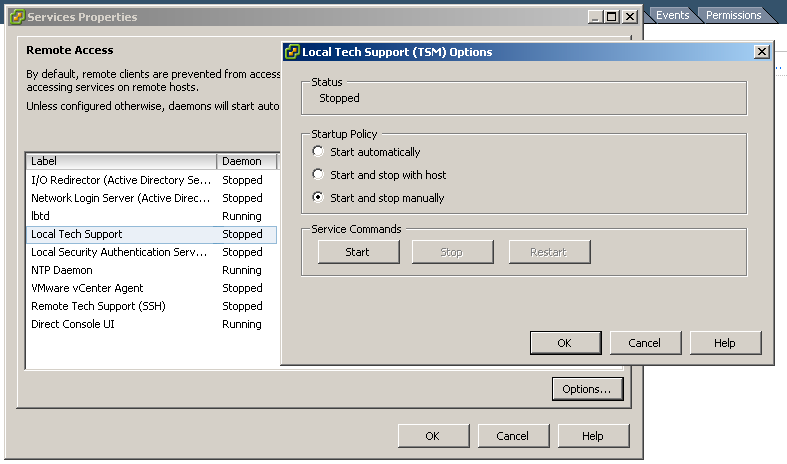This screenshot has width=787, height=464.
Task: Open Help in the TSM Options dialog
Action: click(x=725, y=343)
